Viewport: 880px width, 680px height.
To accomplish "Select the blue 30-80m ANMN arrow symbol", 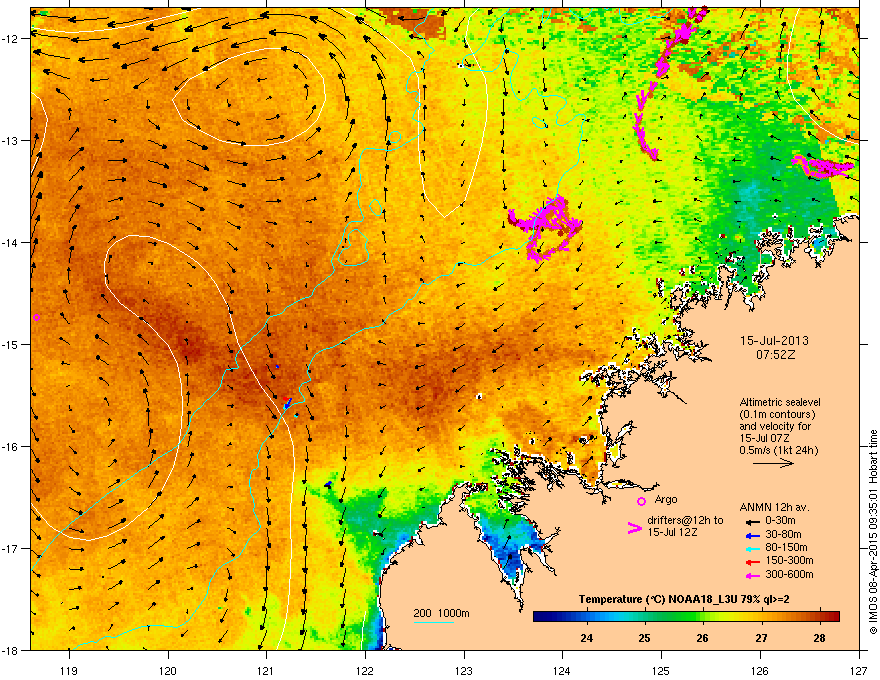I will (751, 535).
